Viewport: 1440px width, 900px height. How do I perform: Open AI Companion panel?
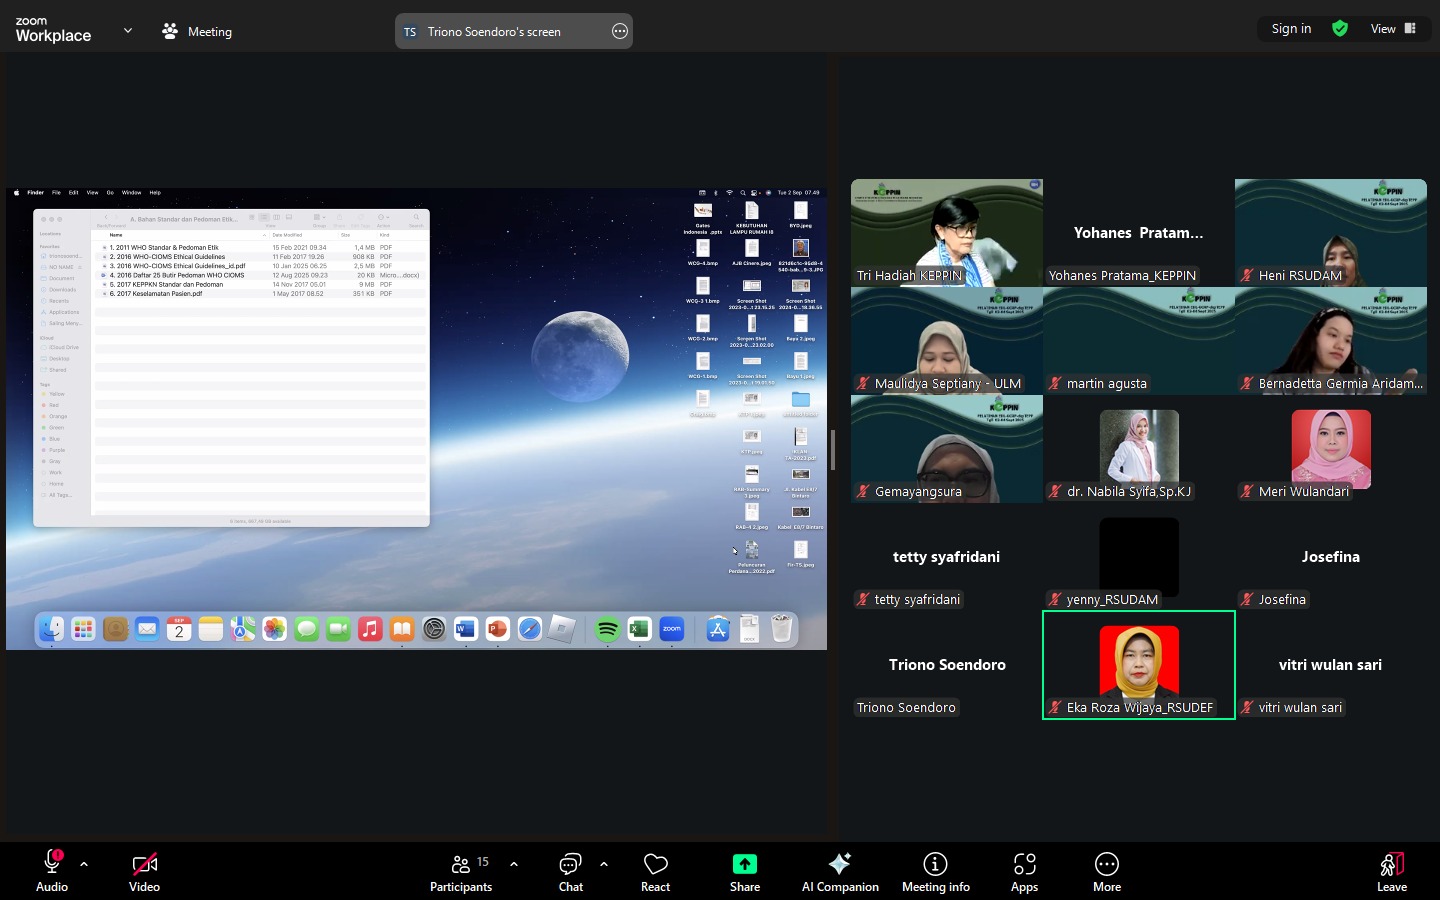(x=840, y=871)
